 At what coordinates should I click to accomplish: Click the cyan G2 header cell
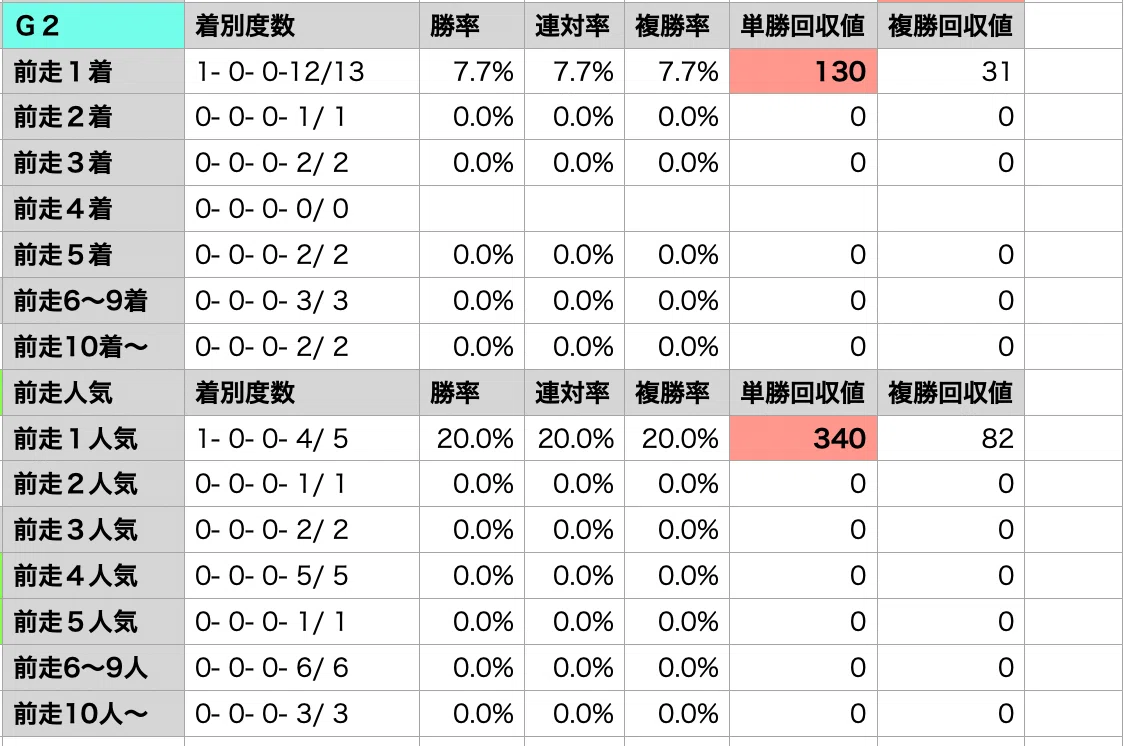pyautogui.click(x=93, y=26)
